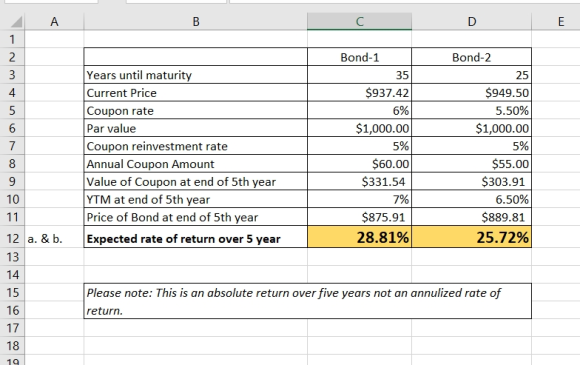Click the 28.81% highlighted cell

tap(359, 237)
